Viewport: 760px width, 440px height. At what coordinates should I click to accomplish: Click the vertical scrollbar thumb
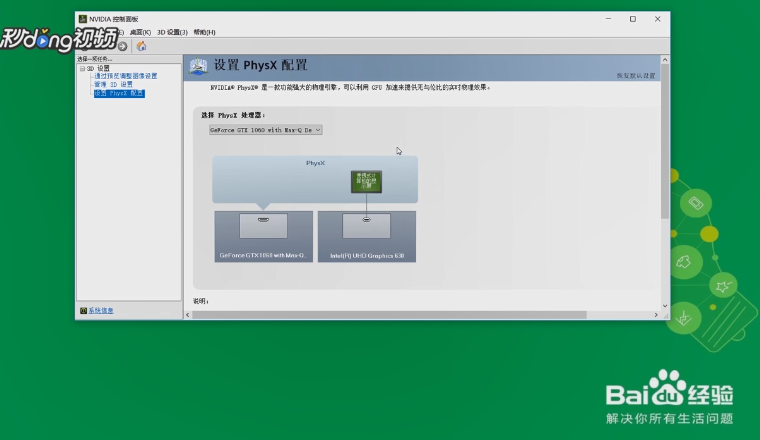pyautogui.click(x=665, y=141)
